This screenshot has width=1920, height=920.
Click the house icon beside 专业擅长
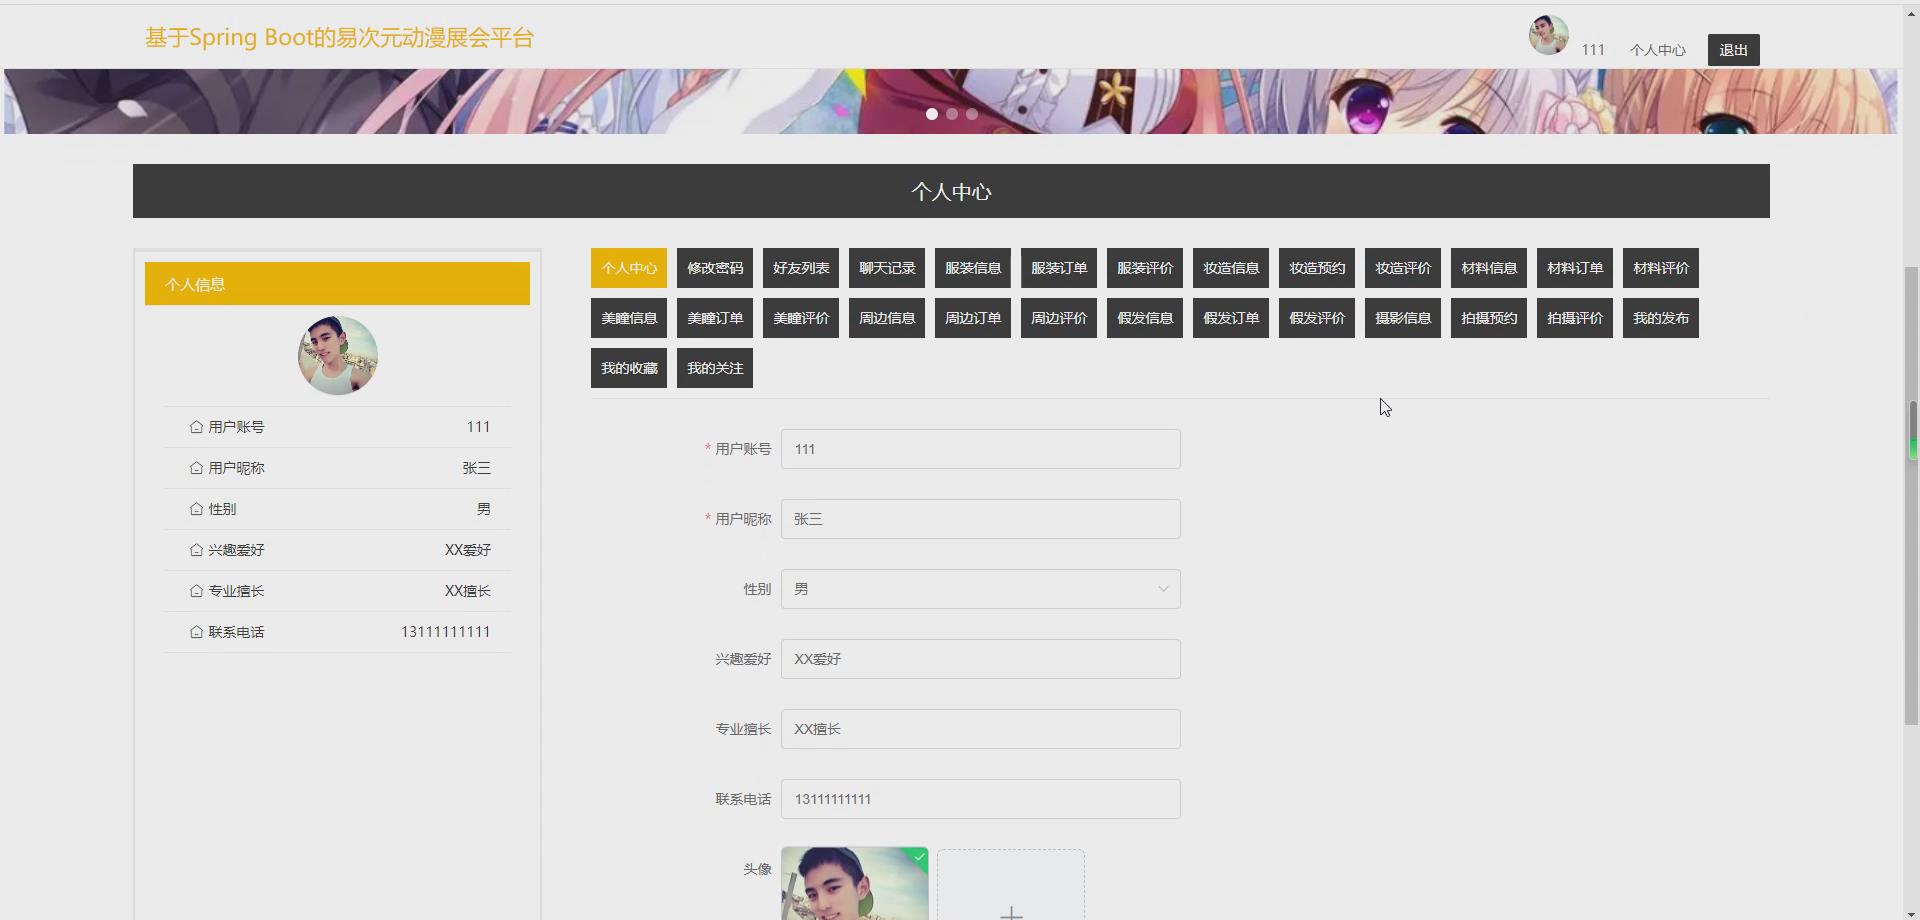coord(196,590)
